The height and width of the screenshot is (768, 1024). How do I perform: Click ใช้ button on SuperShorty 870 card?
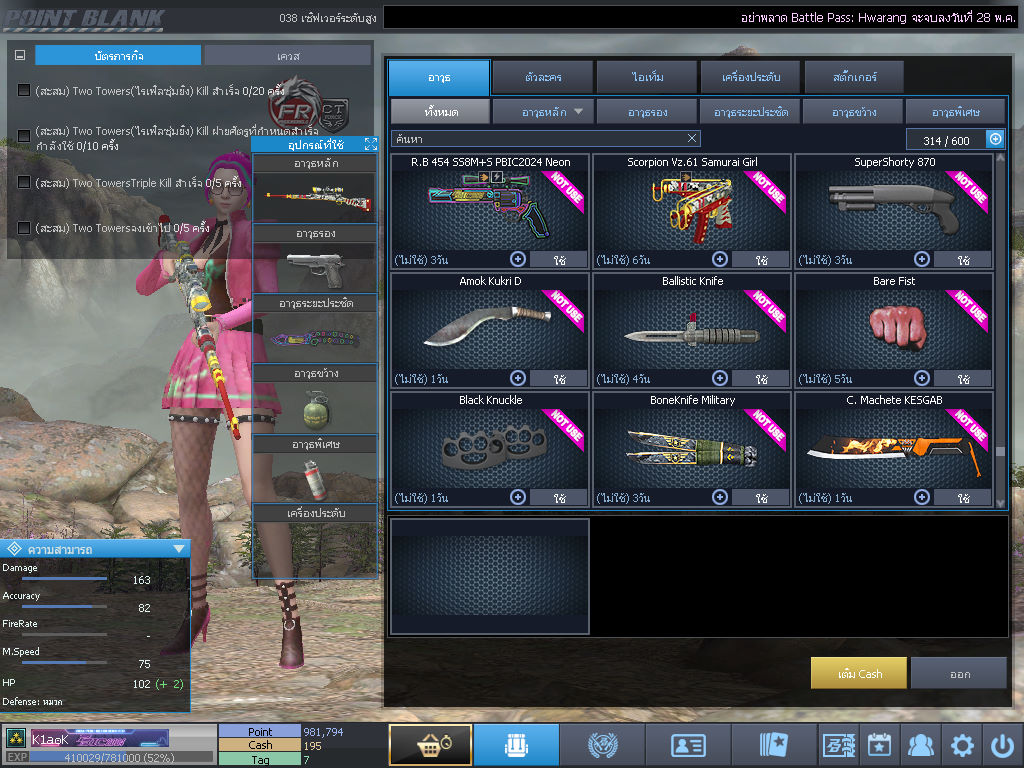(963, 259)
